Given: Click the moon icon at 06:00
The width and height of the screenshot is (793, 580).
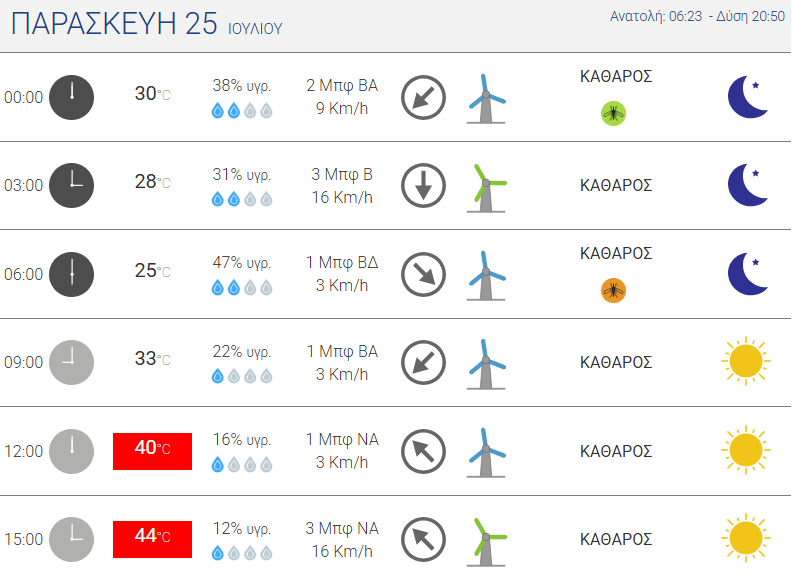Looking at the screenshot, I should pyautogui.click(x=747, y=274).
